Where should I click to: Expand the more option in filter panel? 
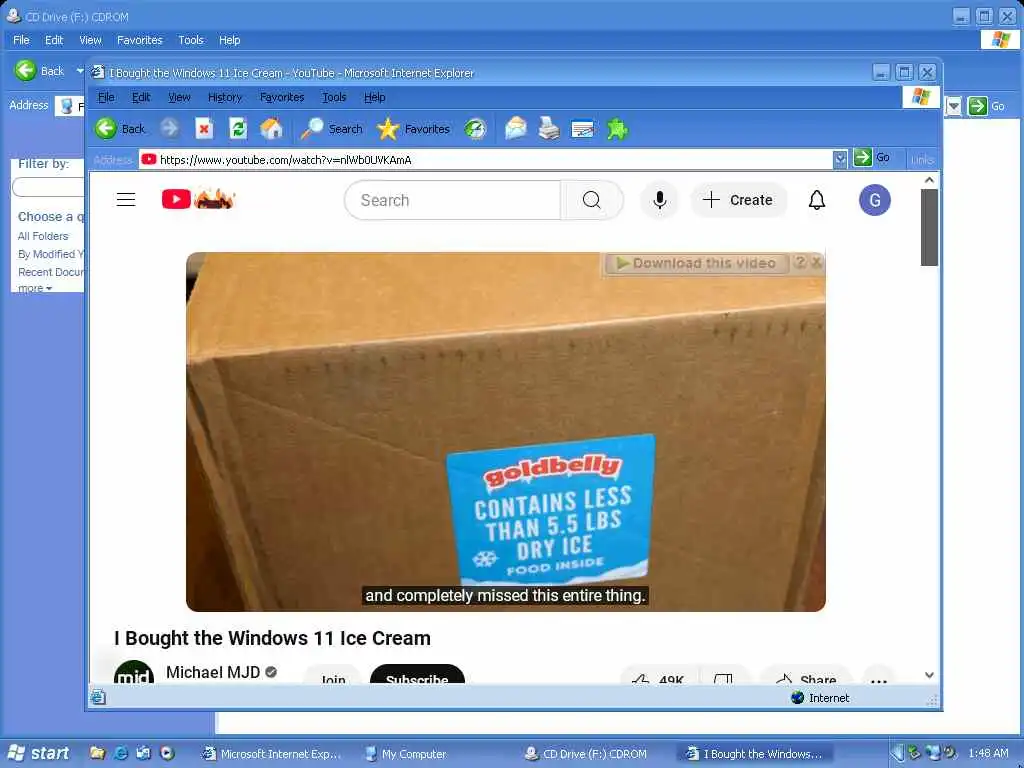(x=35, y=288)
